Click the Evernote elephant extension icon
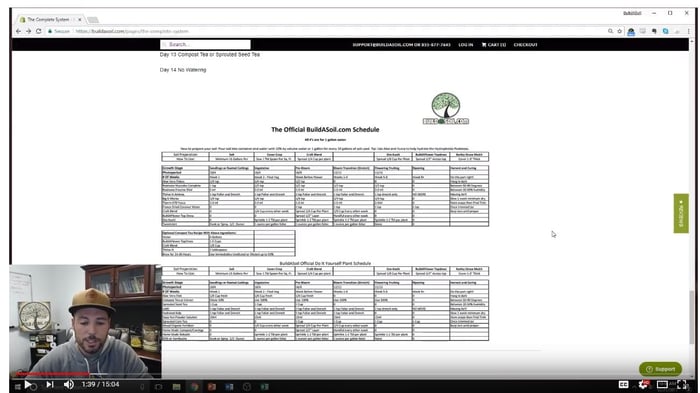 (x=654, y=31)
